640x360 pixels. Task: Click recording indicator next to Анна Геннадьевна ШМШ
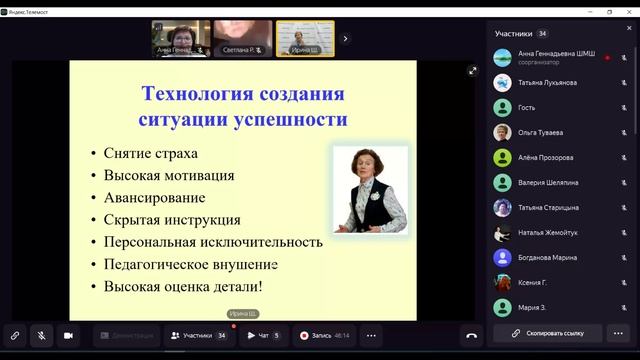coord(607,58)
